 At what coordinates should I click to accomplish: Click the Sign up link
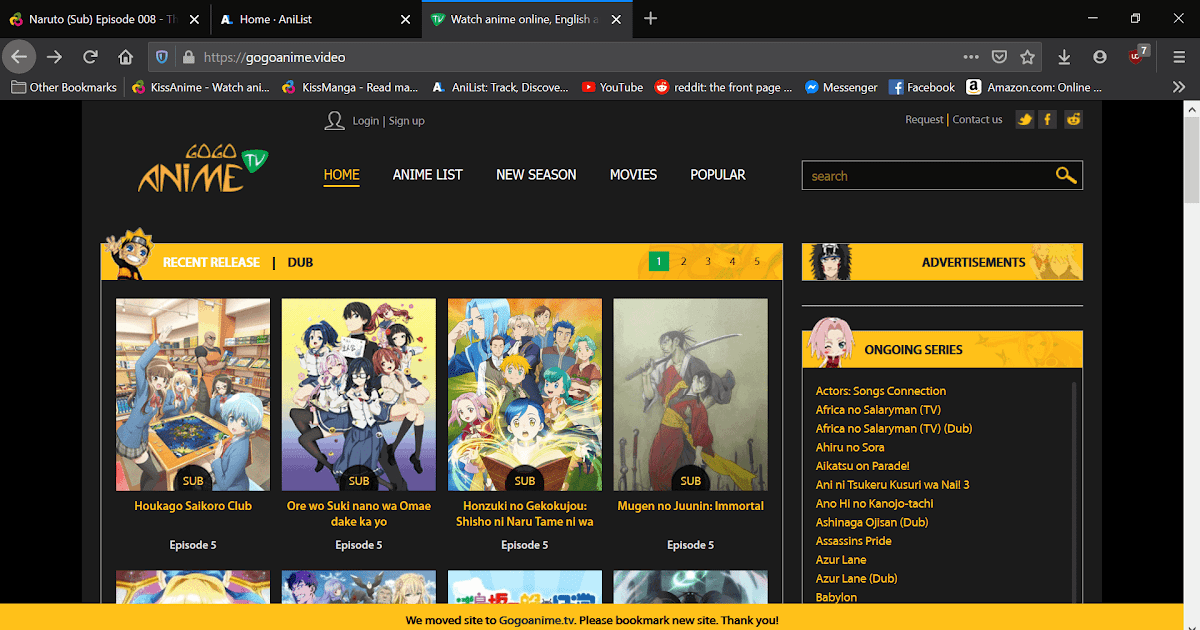click(x=406, y=120)
